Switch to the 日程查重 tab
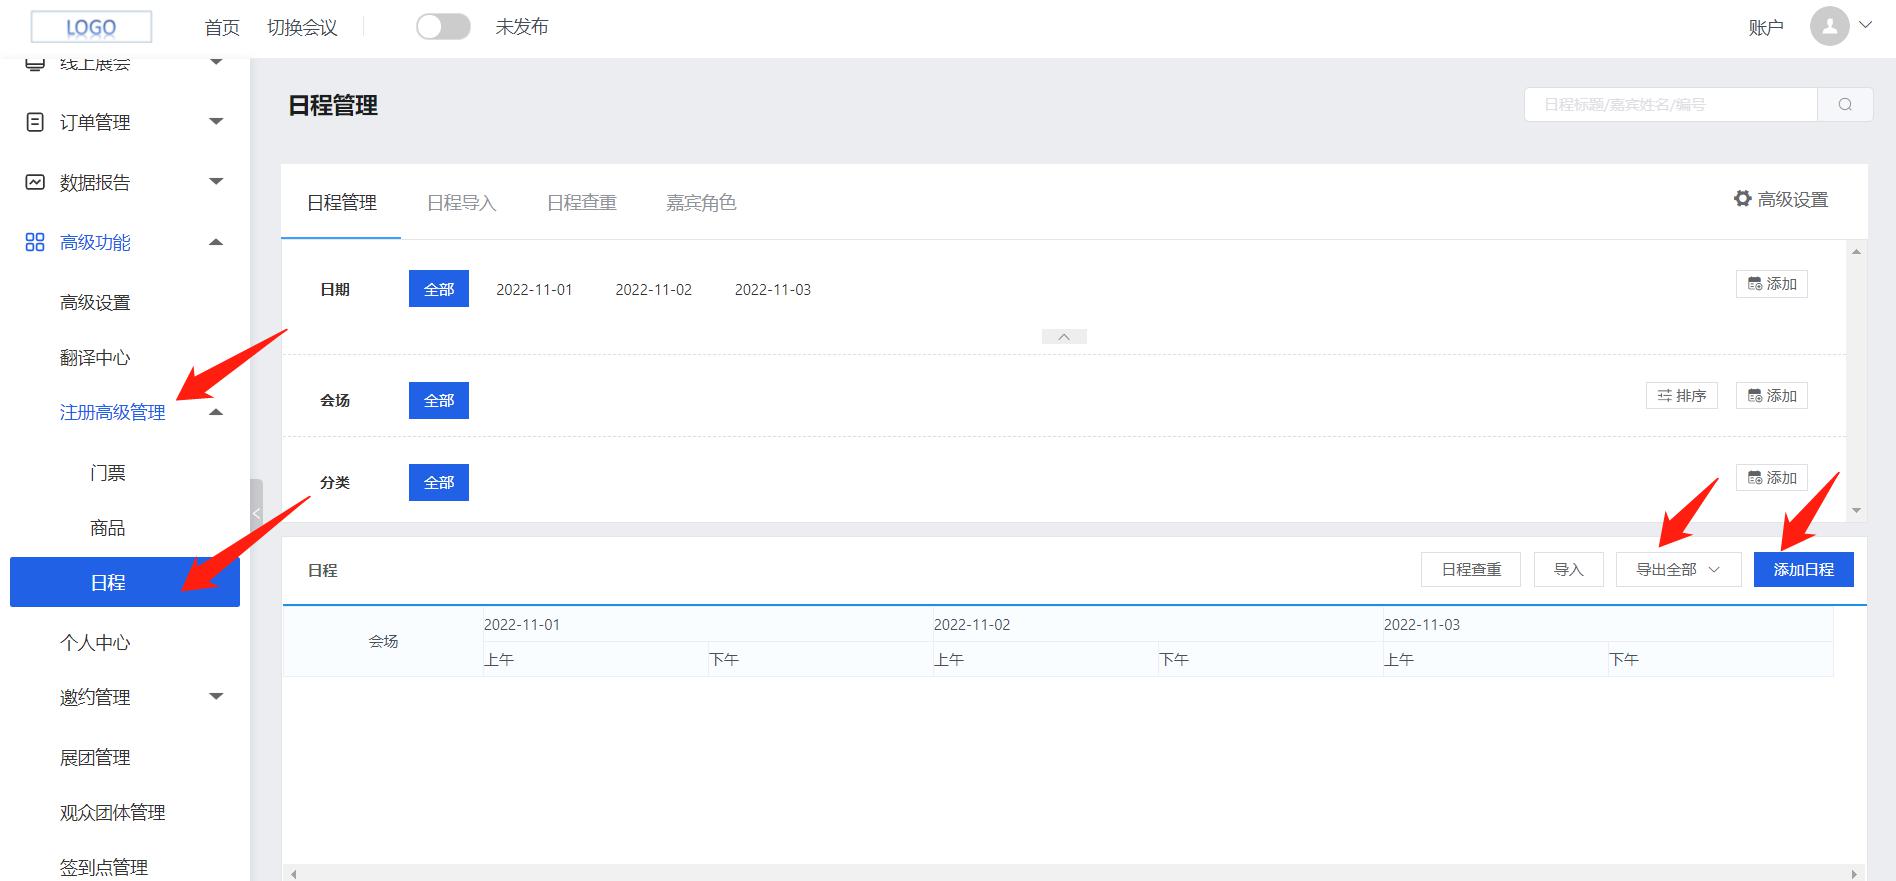Screen dimensions: 1896x881 tap(582, 203)
